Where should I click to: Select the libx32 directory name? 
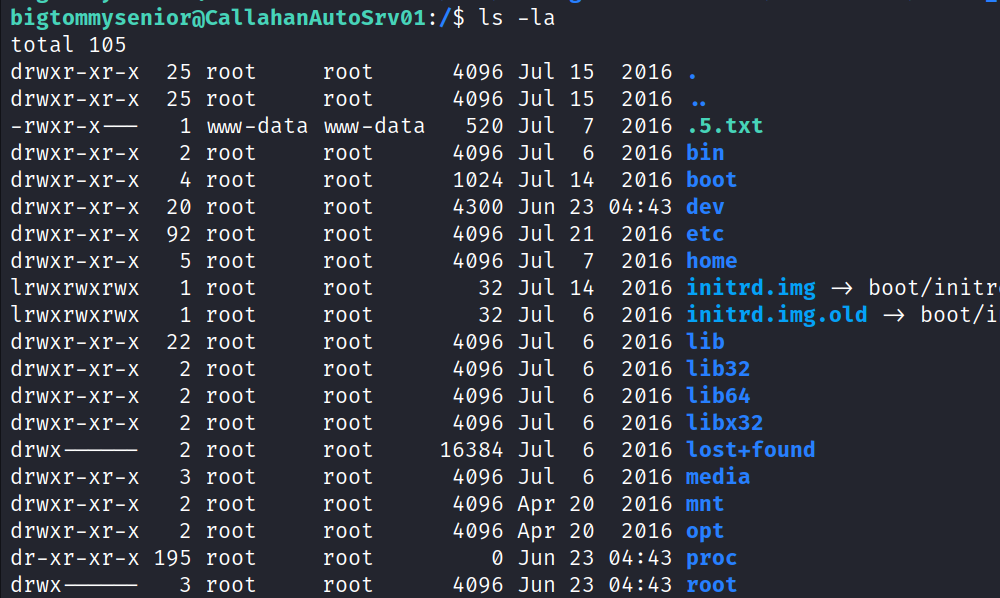(724, 423)
